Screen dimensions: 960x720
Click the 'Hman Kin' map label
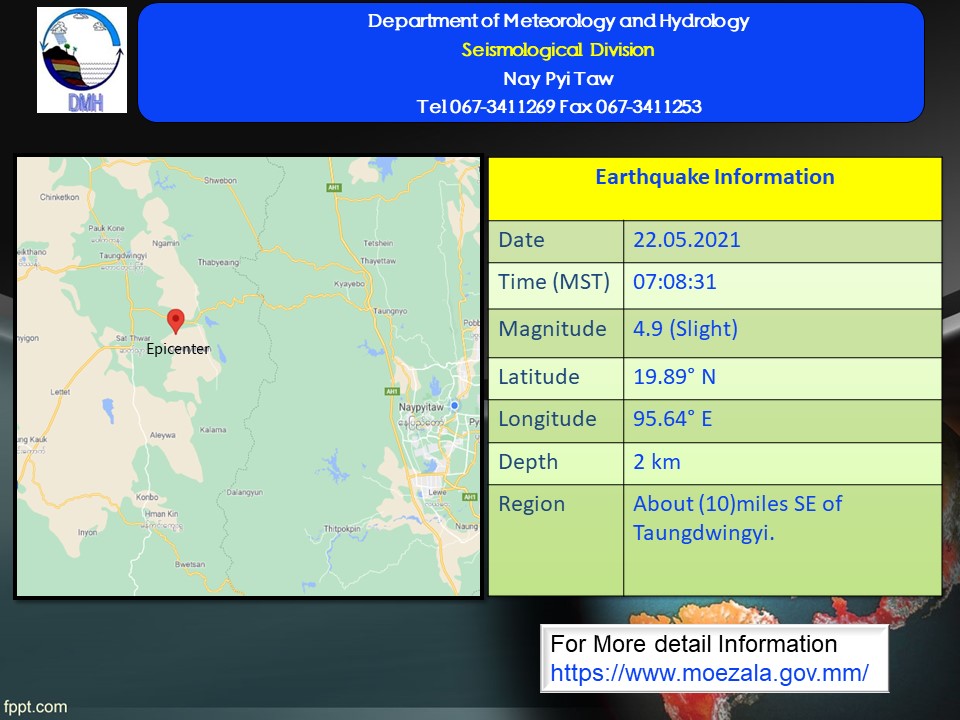162,514
